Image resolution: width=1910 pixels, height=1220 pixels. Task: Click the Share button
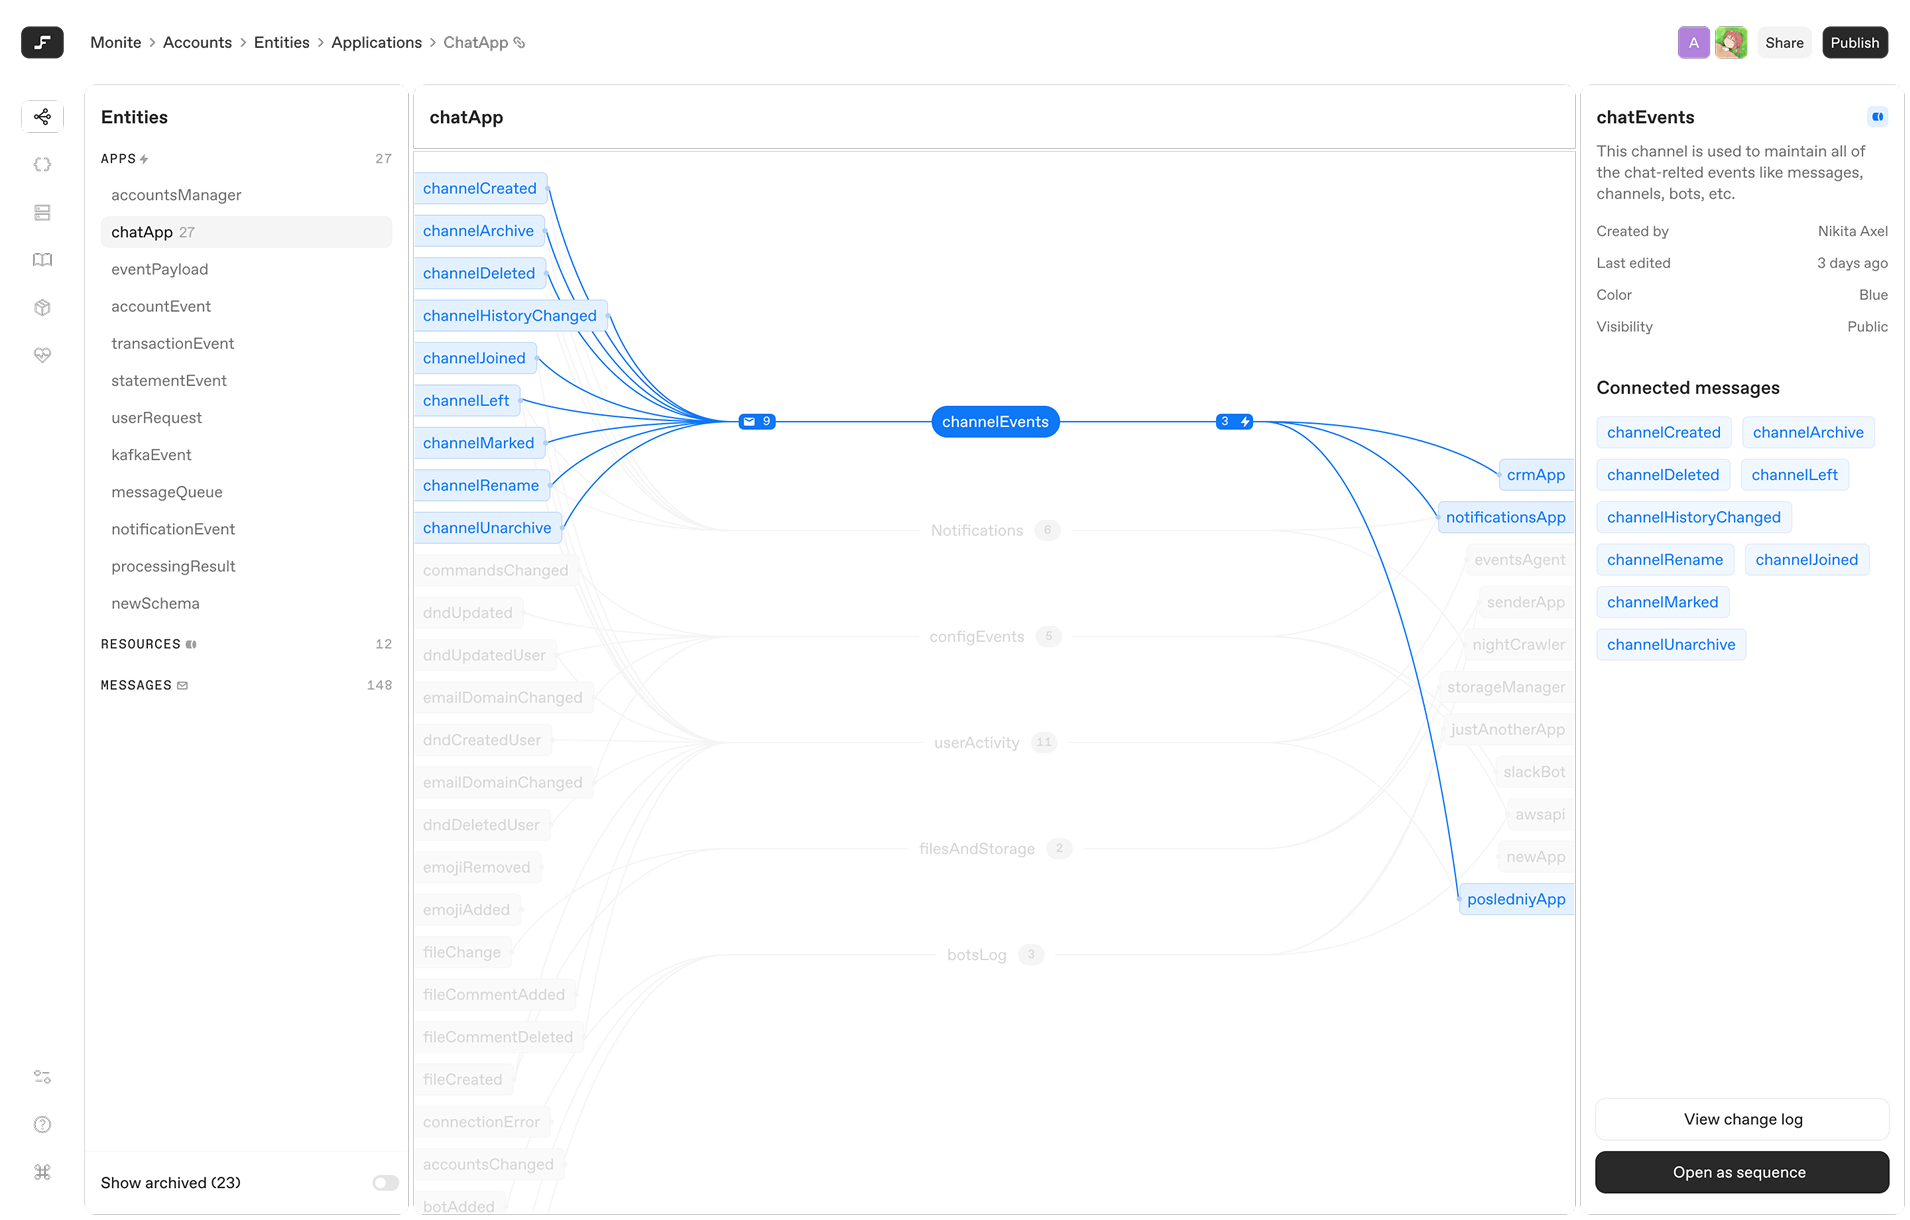pyautogui.click(x=1784, y=43)
